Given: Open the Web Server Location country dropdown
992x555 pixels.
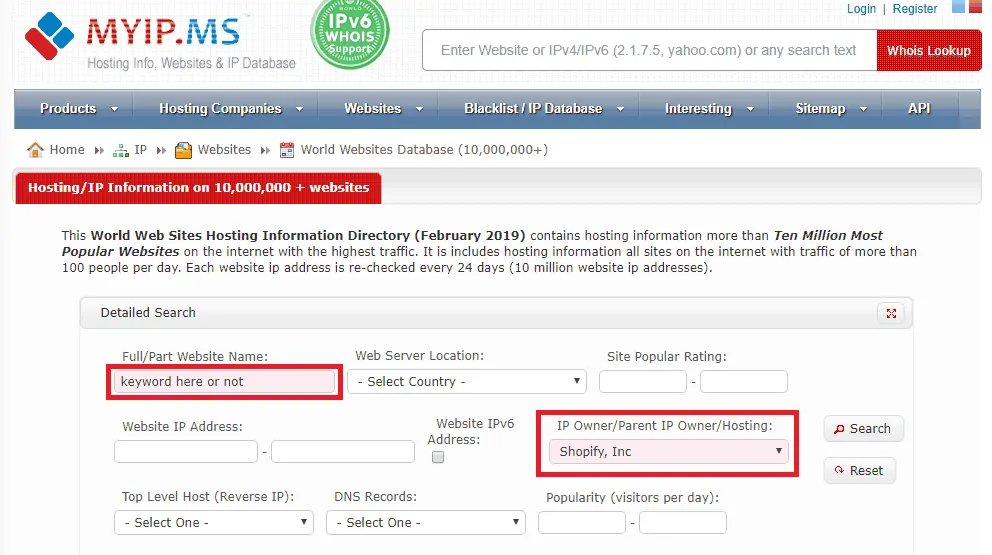Looking at the screenshot, I should coord(466,381).
